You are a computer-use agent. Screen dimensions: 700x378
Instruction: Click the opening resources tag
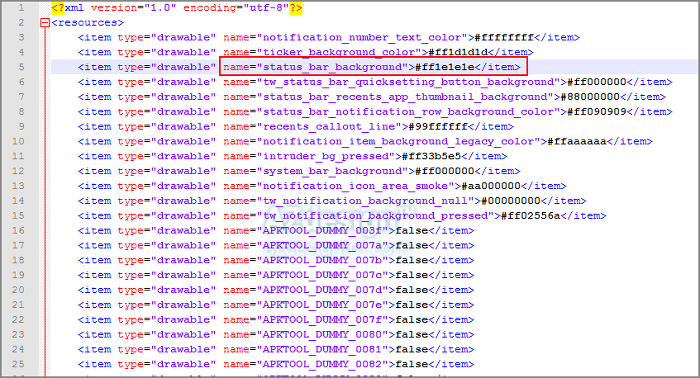[88, 23]
